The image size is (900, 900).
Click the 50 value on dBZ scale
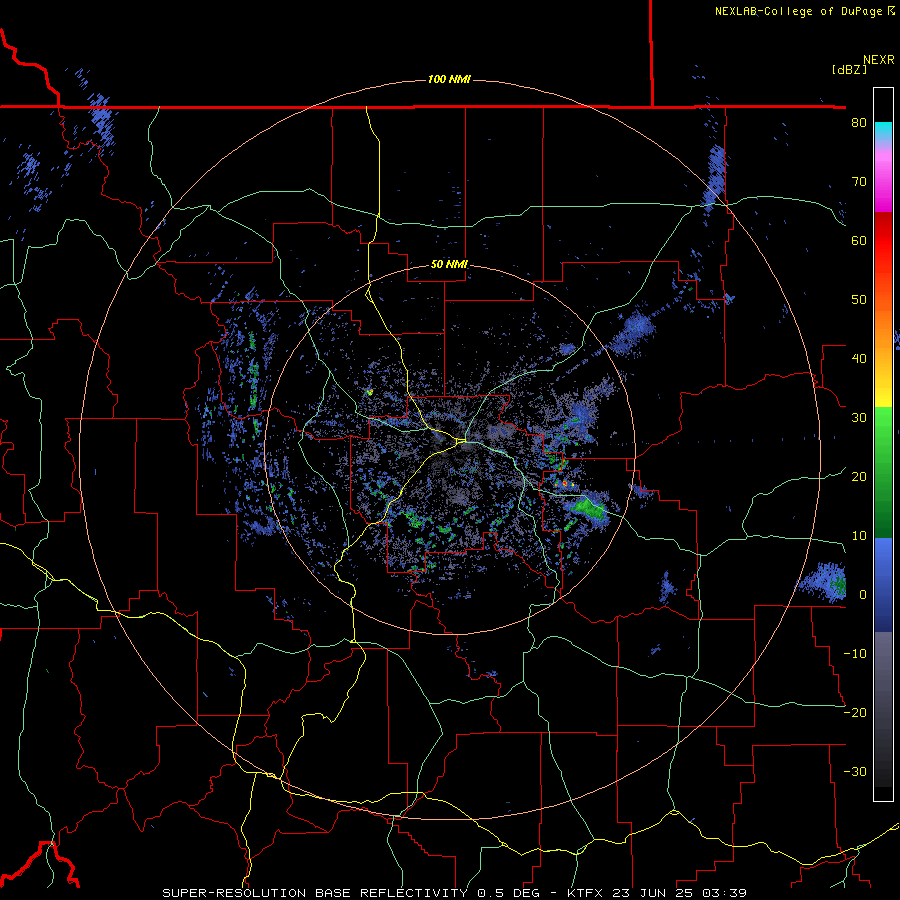859,300
